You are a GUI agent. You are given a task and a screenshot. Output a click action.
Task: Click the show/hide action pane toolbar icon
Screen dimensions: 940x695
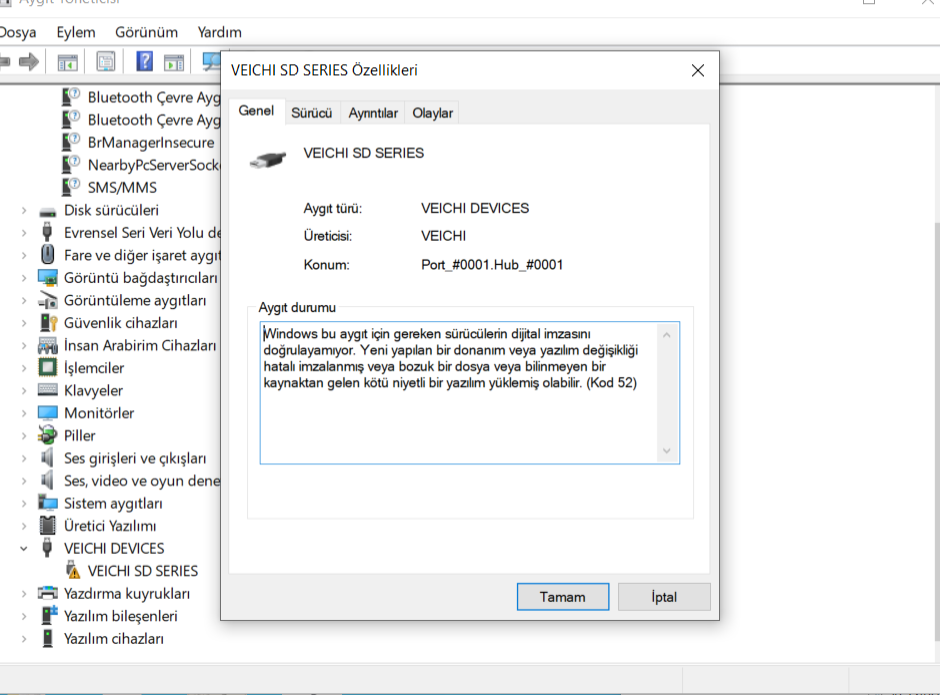[174, 62]
